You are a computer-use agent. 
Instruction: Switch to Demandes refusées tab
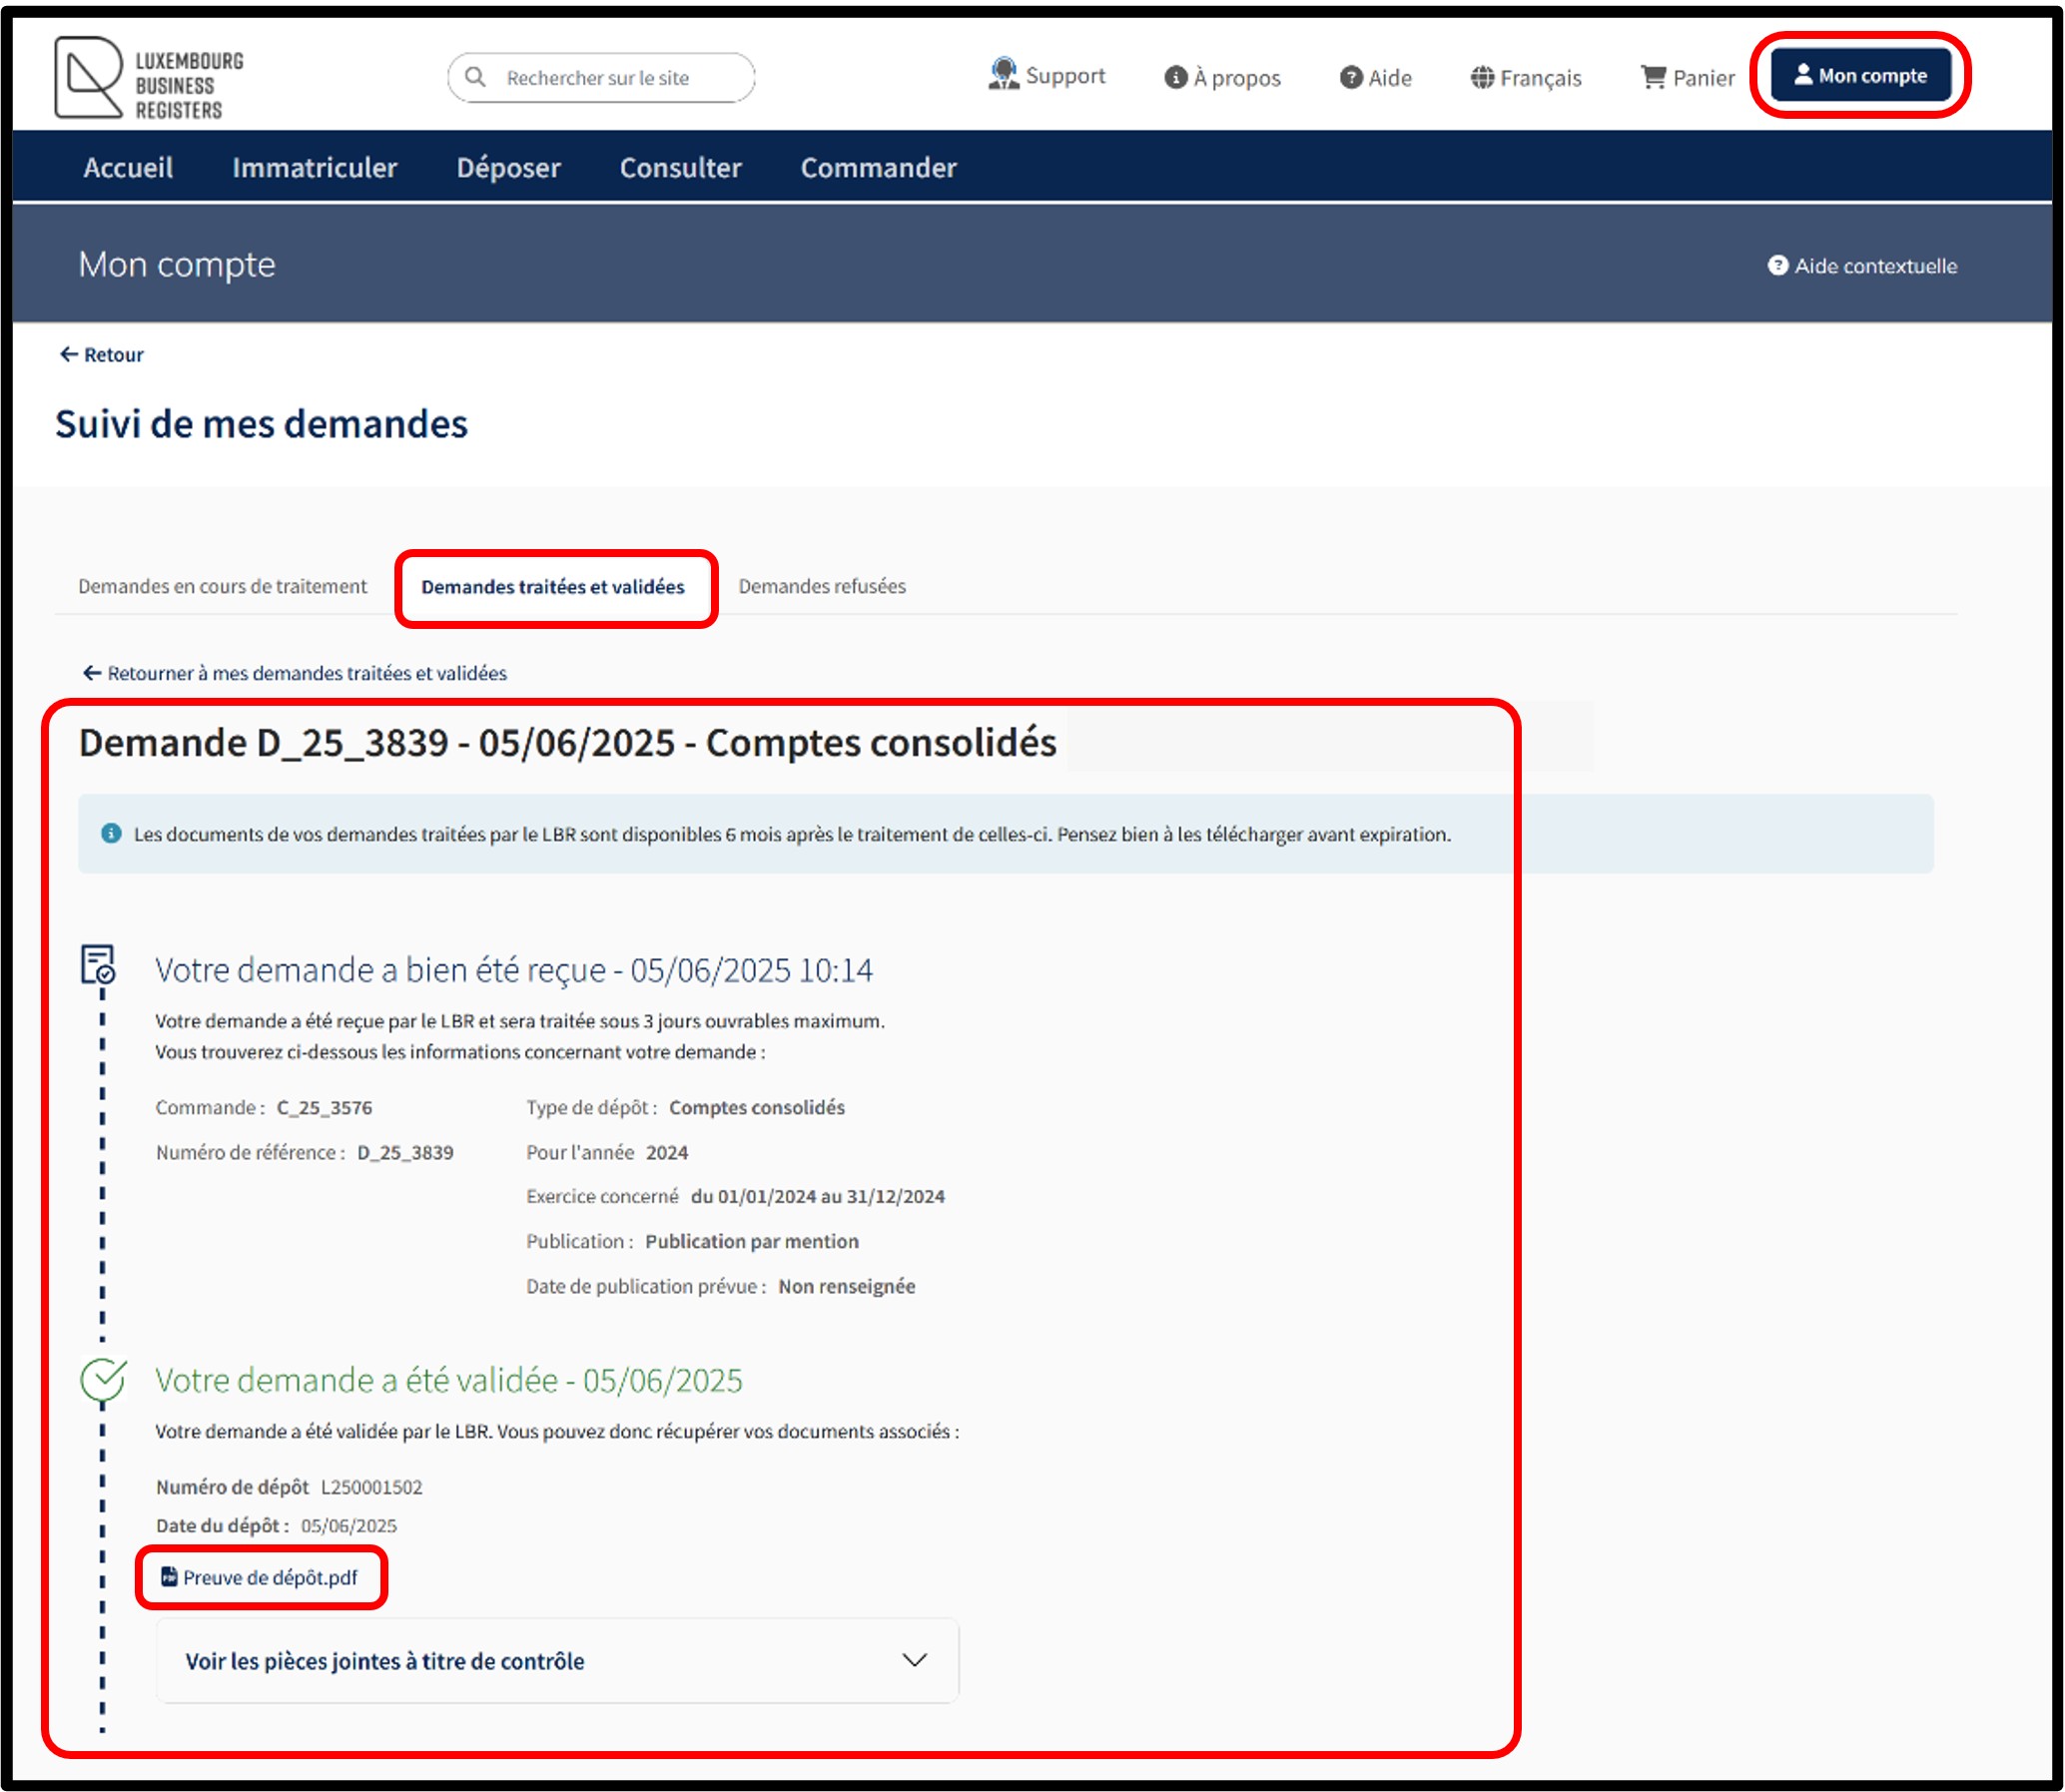(x=821, y=587)
